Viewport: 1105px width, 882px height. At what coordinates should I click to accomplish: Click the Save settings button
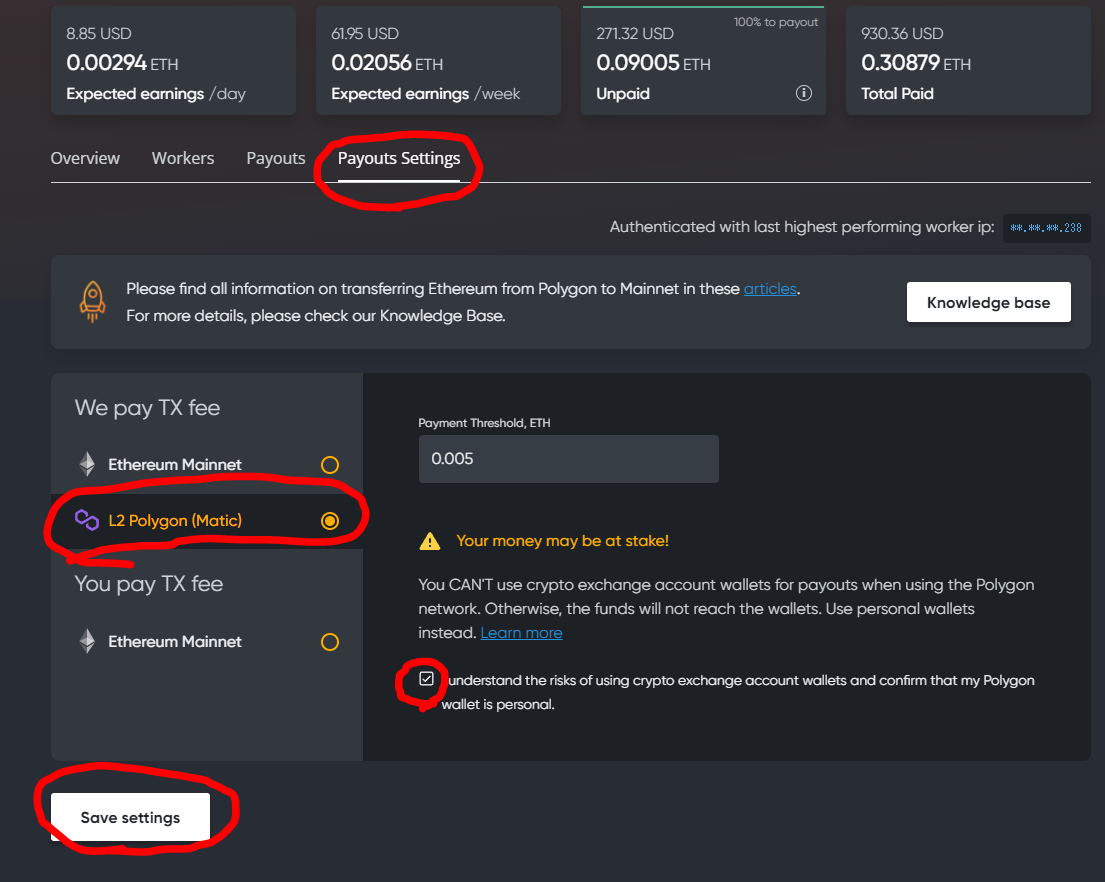pos(130,817)
